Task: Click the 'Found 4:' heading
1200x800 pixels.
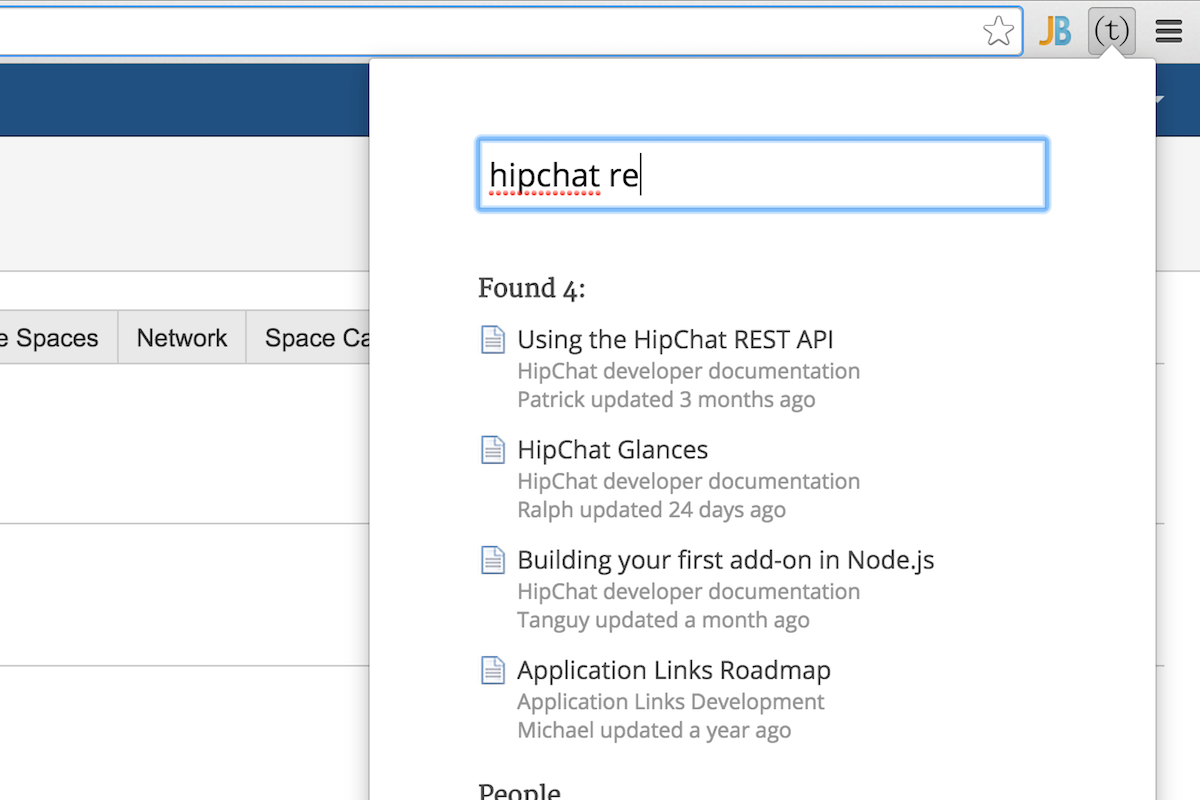Action: tap(532, 289)
